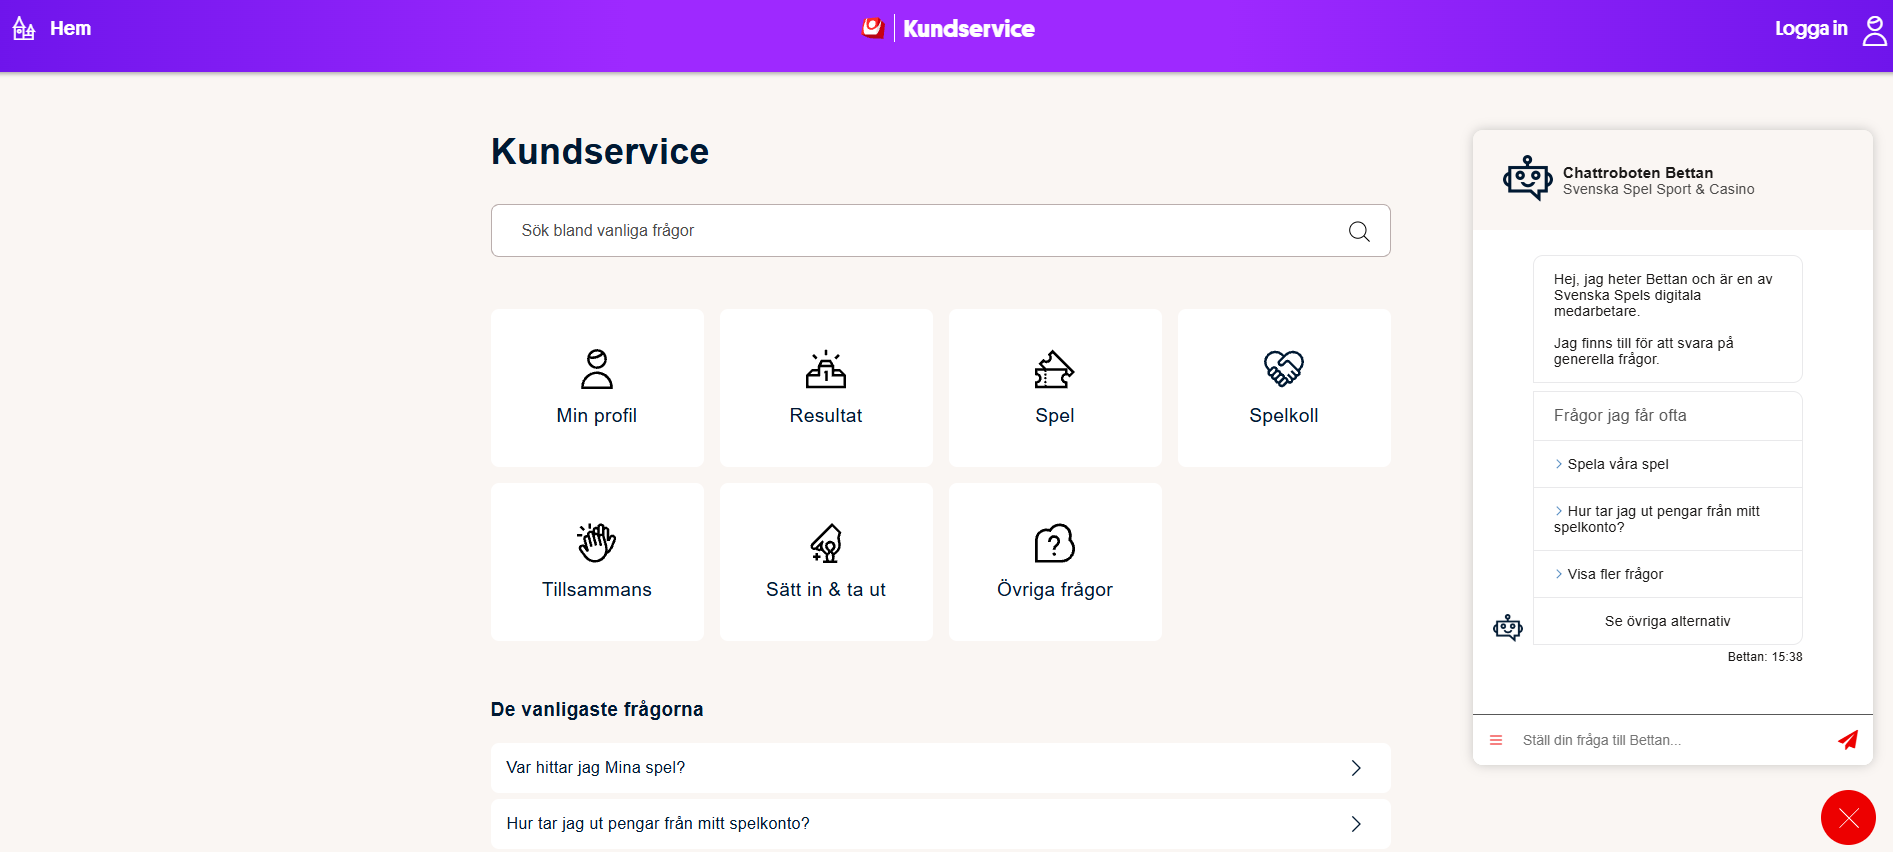Click the 'Chattroboten Bettan' chat title
Image resolution: width=1893 pixels, height=852 pixels.
[1638, 173]
